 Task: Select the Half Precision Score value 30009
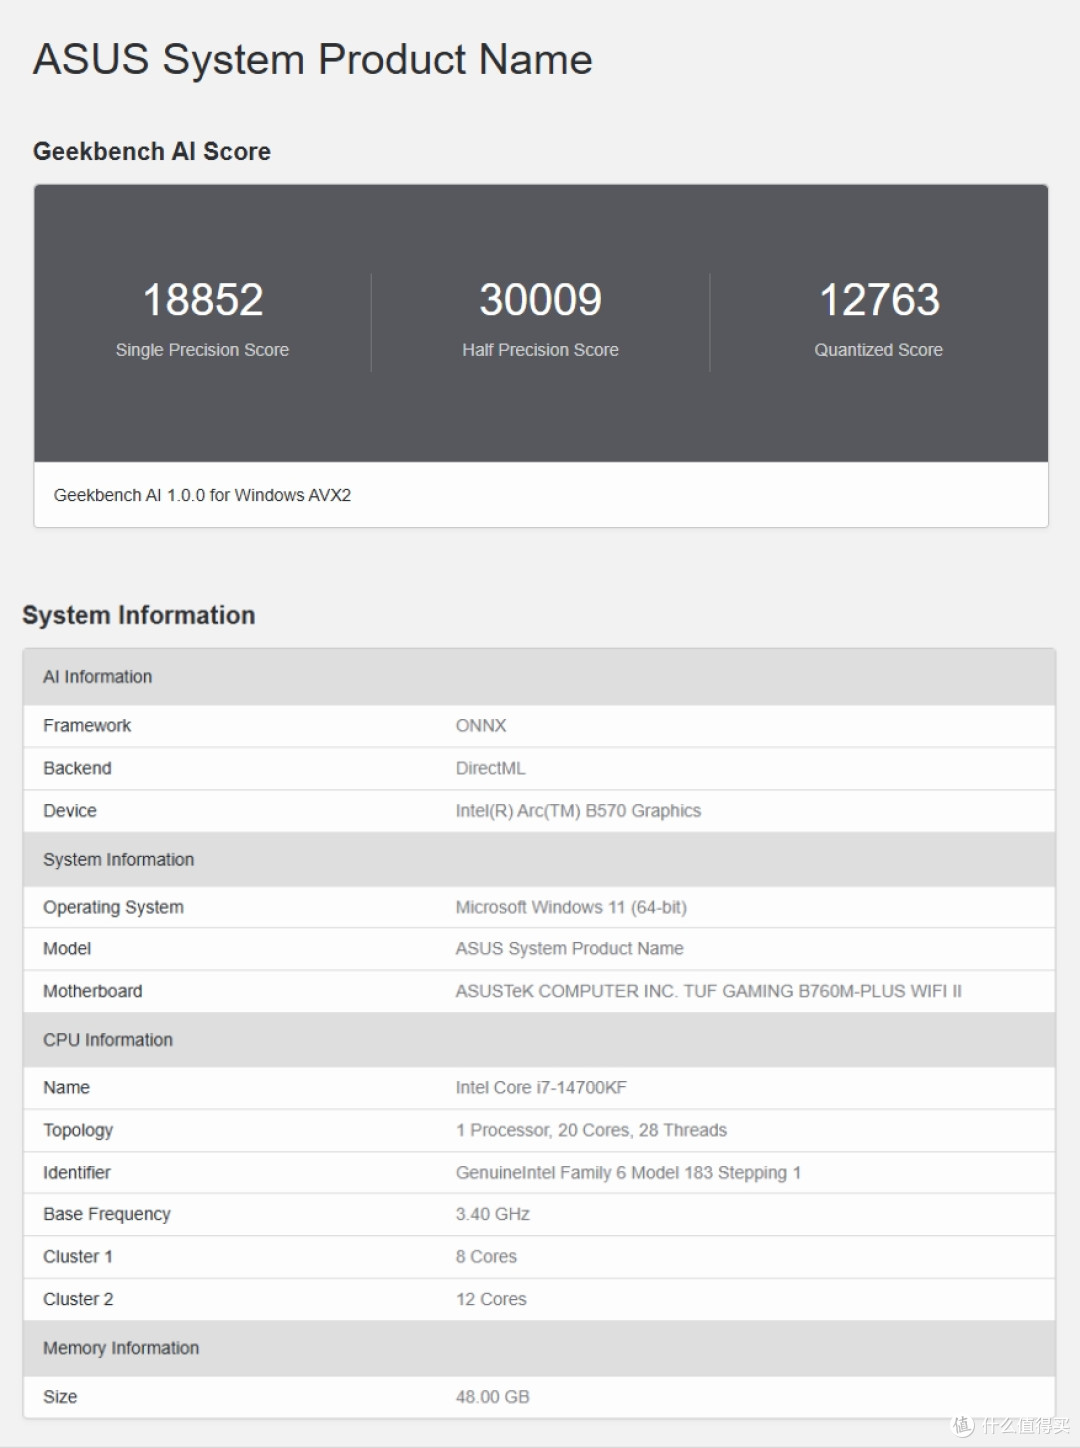(540, 299)
